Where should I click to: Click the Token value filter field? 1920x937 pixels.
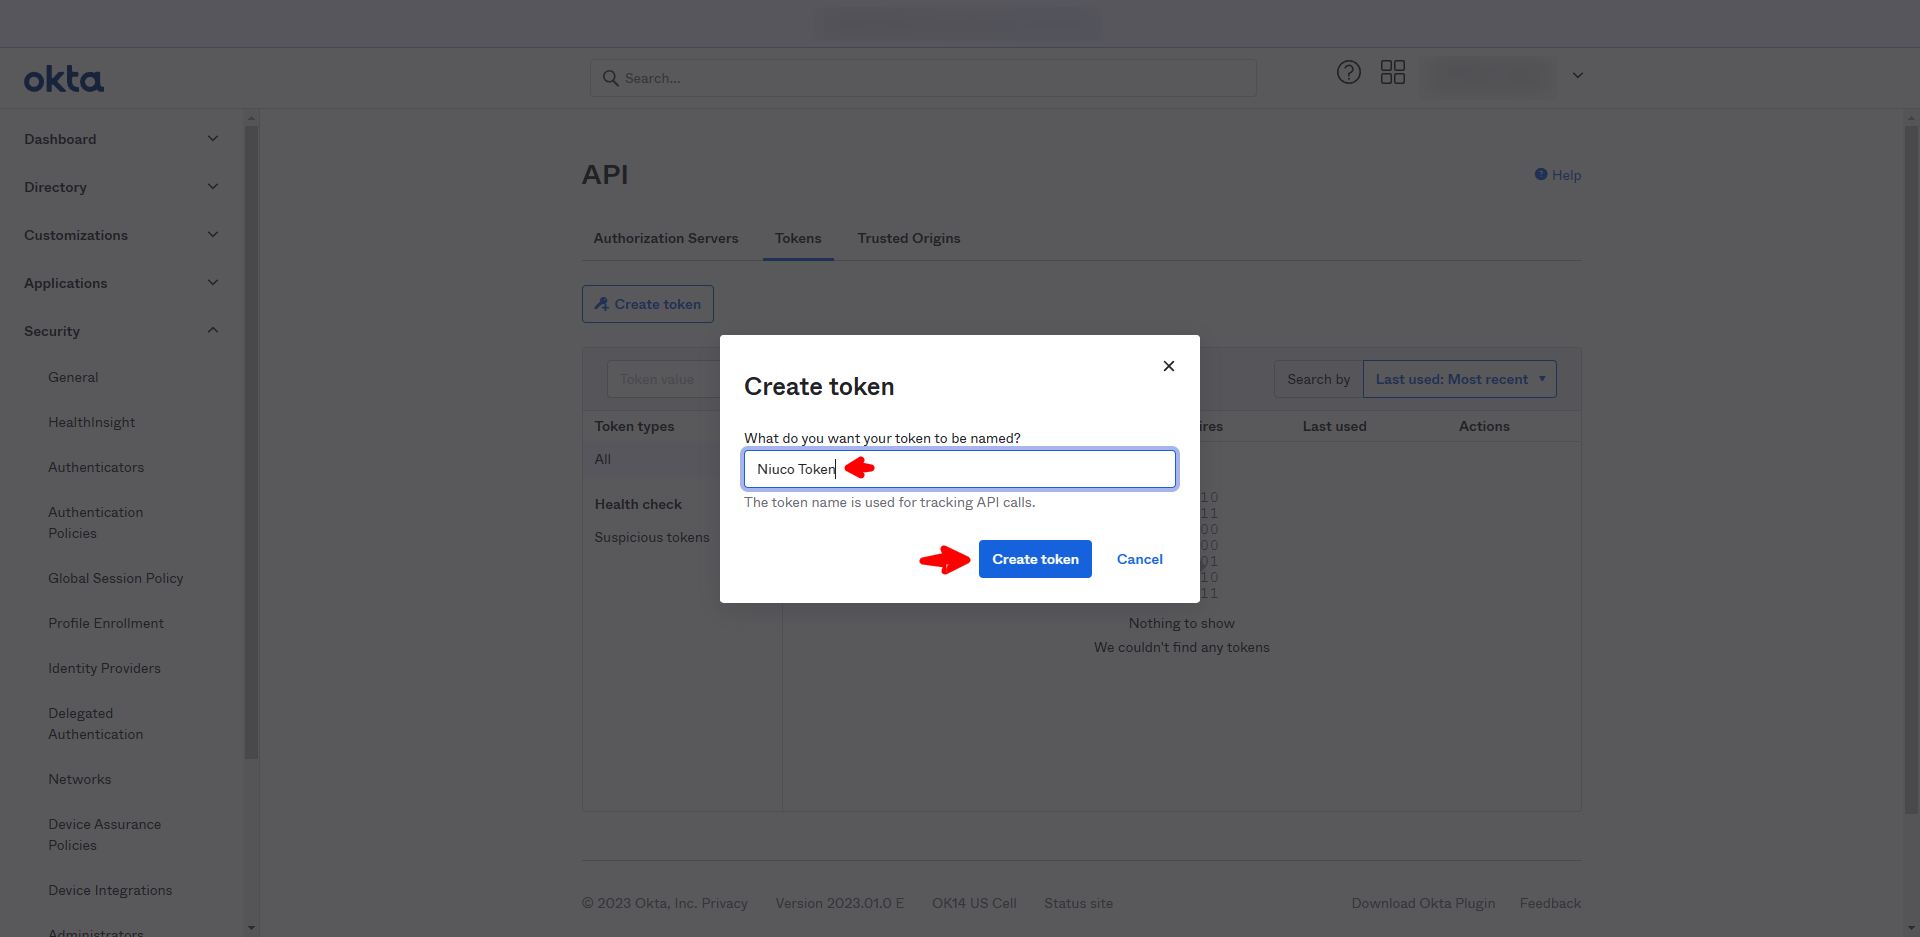[663, 379]
